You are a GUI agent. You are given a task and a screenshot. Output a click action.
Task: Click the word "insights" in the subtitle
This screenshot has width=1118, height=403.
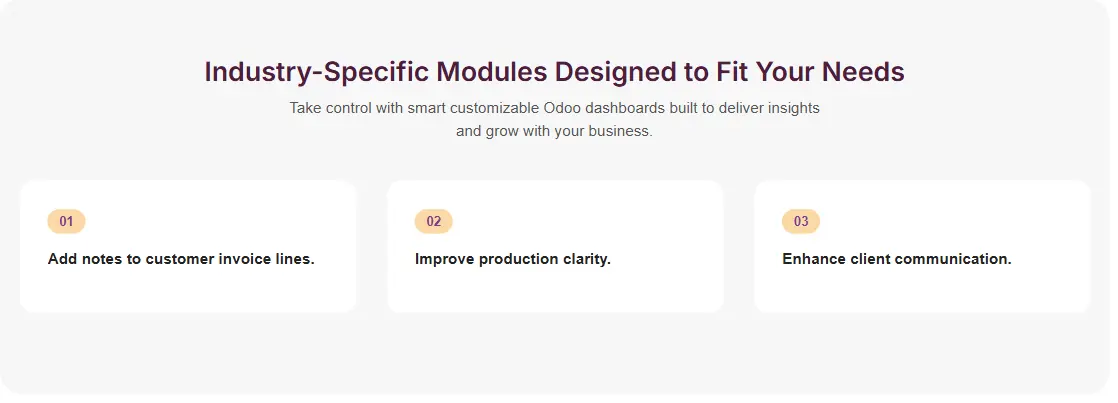[790, 108]
